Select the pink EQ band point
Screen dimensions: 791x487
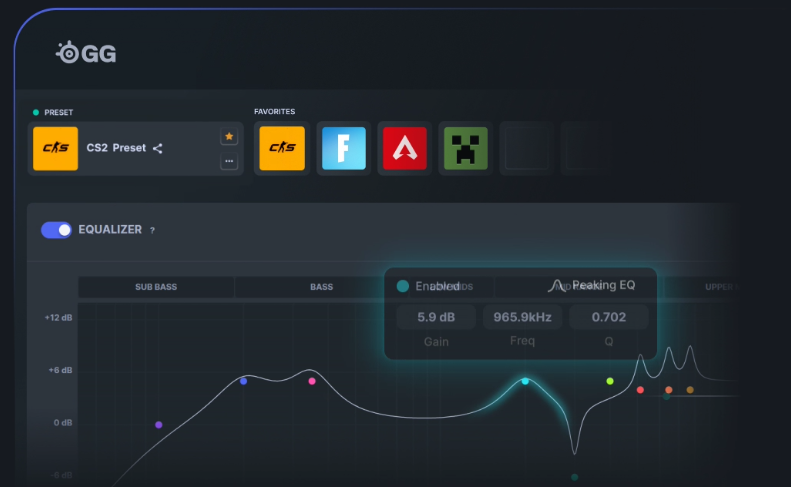click(x=312, y=381)
